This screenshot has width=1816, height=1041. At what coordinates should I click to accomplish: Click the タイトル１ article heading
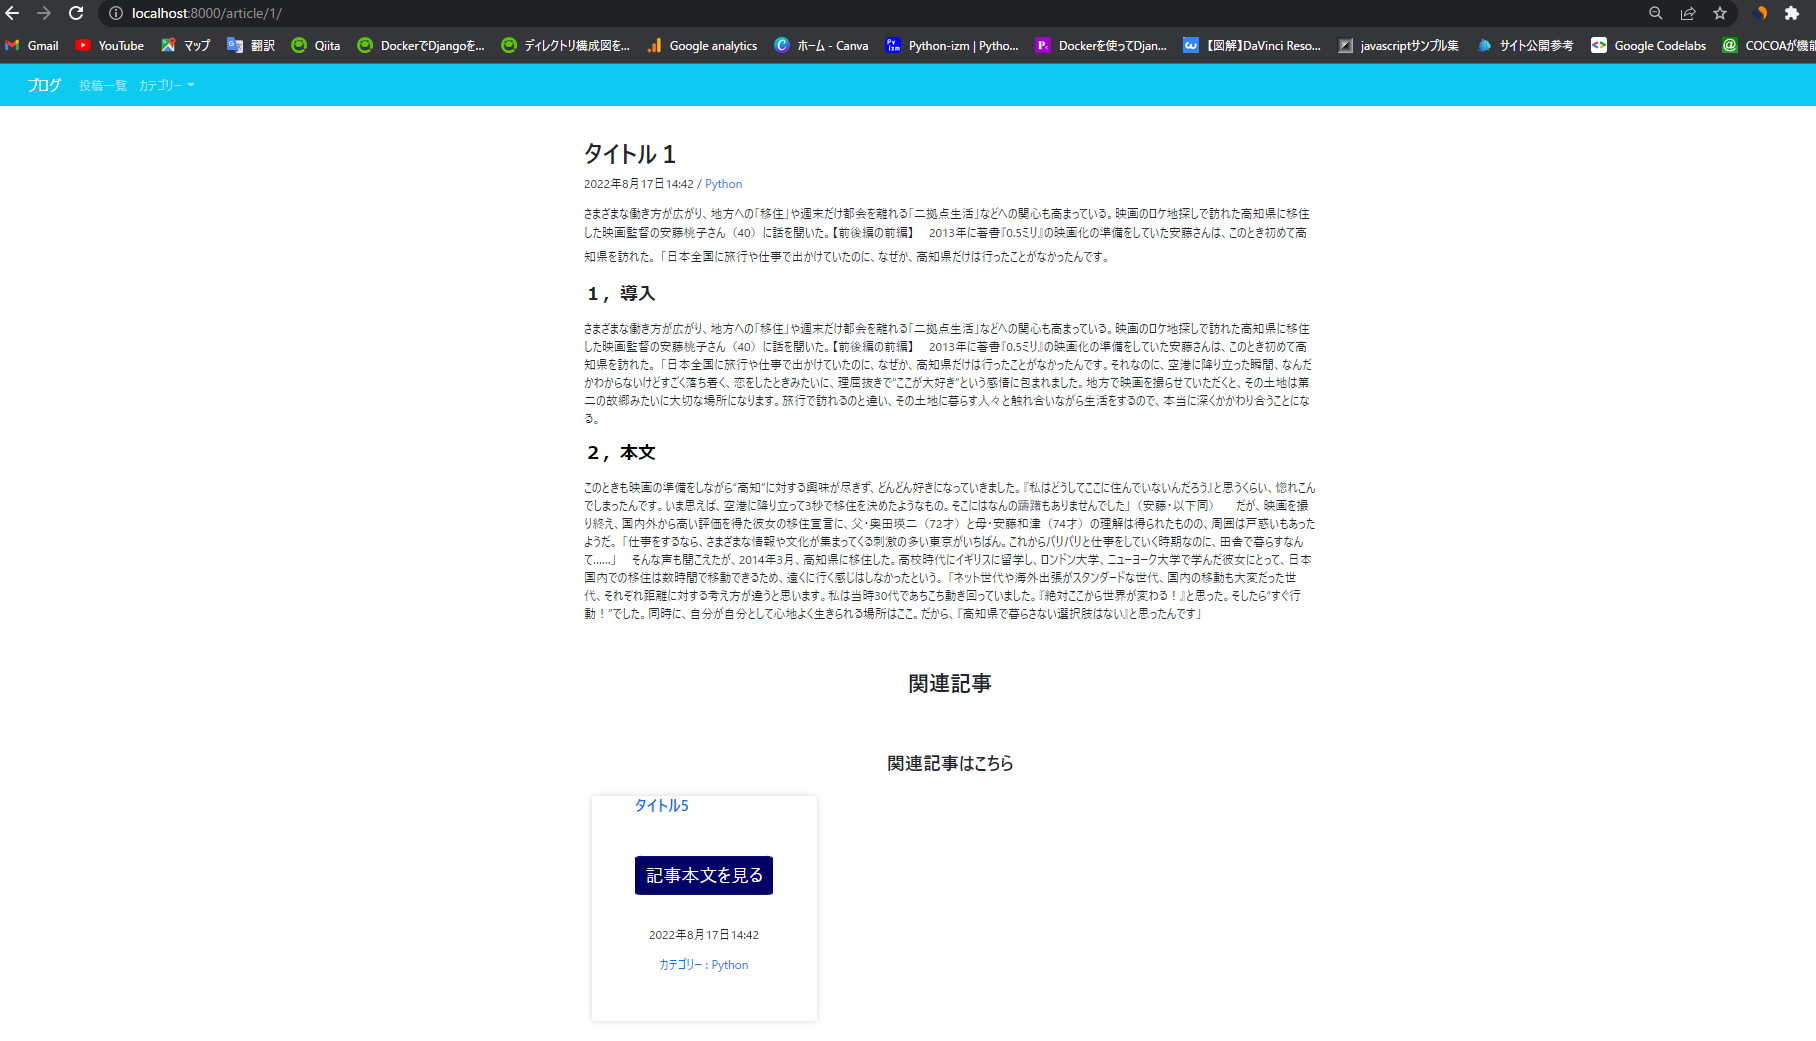pyautogui.click(x=631, y=154)
